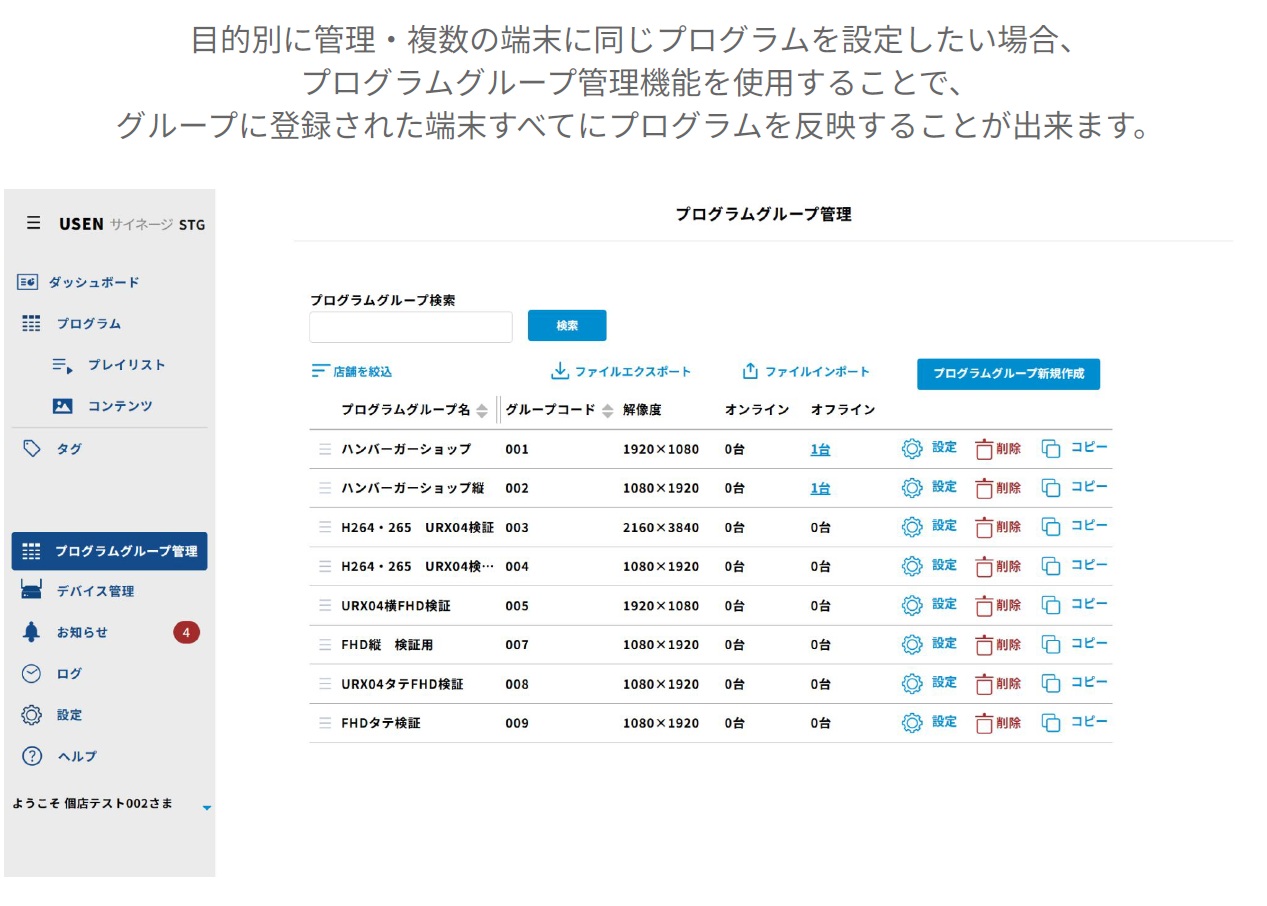The height and width of the screenshot is (906, 1267).
Task: Copy FHD縦 検証用 group
Action: point(1075,643)
